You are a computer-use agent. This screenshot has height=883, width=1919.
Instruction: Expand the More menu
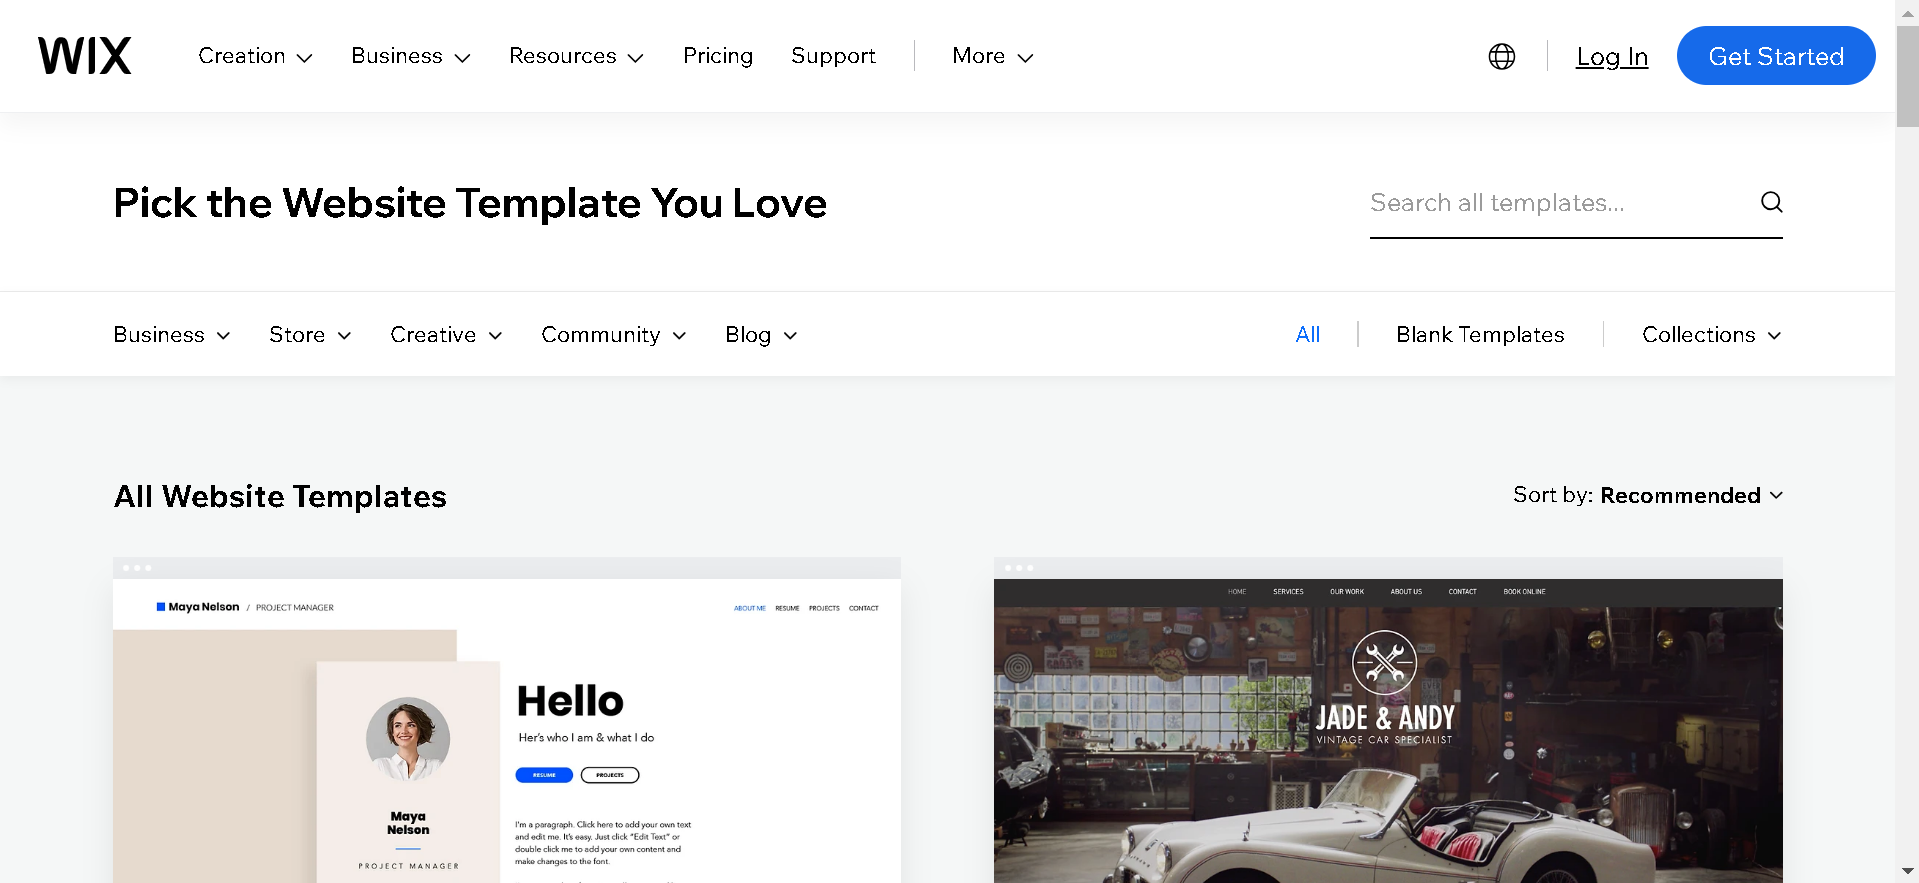pyautogui.click(x=992, y=56)
